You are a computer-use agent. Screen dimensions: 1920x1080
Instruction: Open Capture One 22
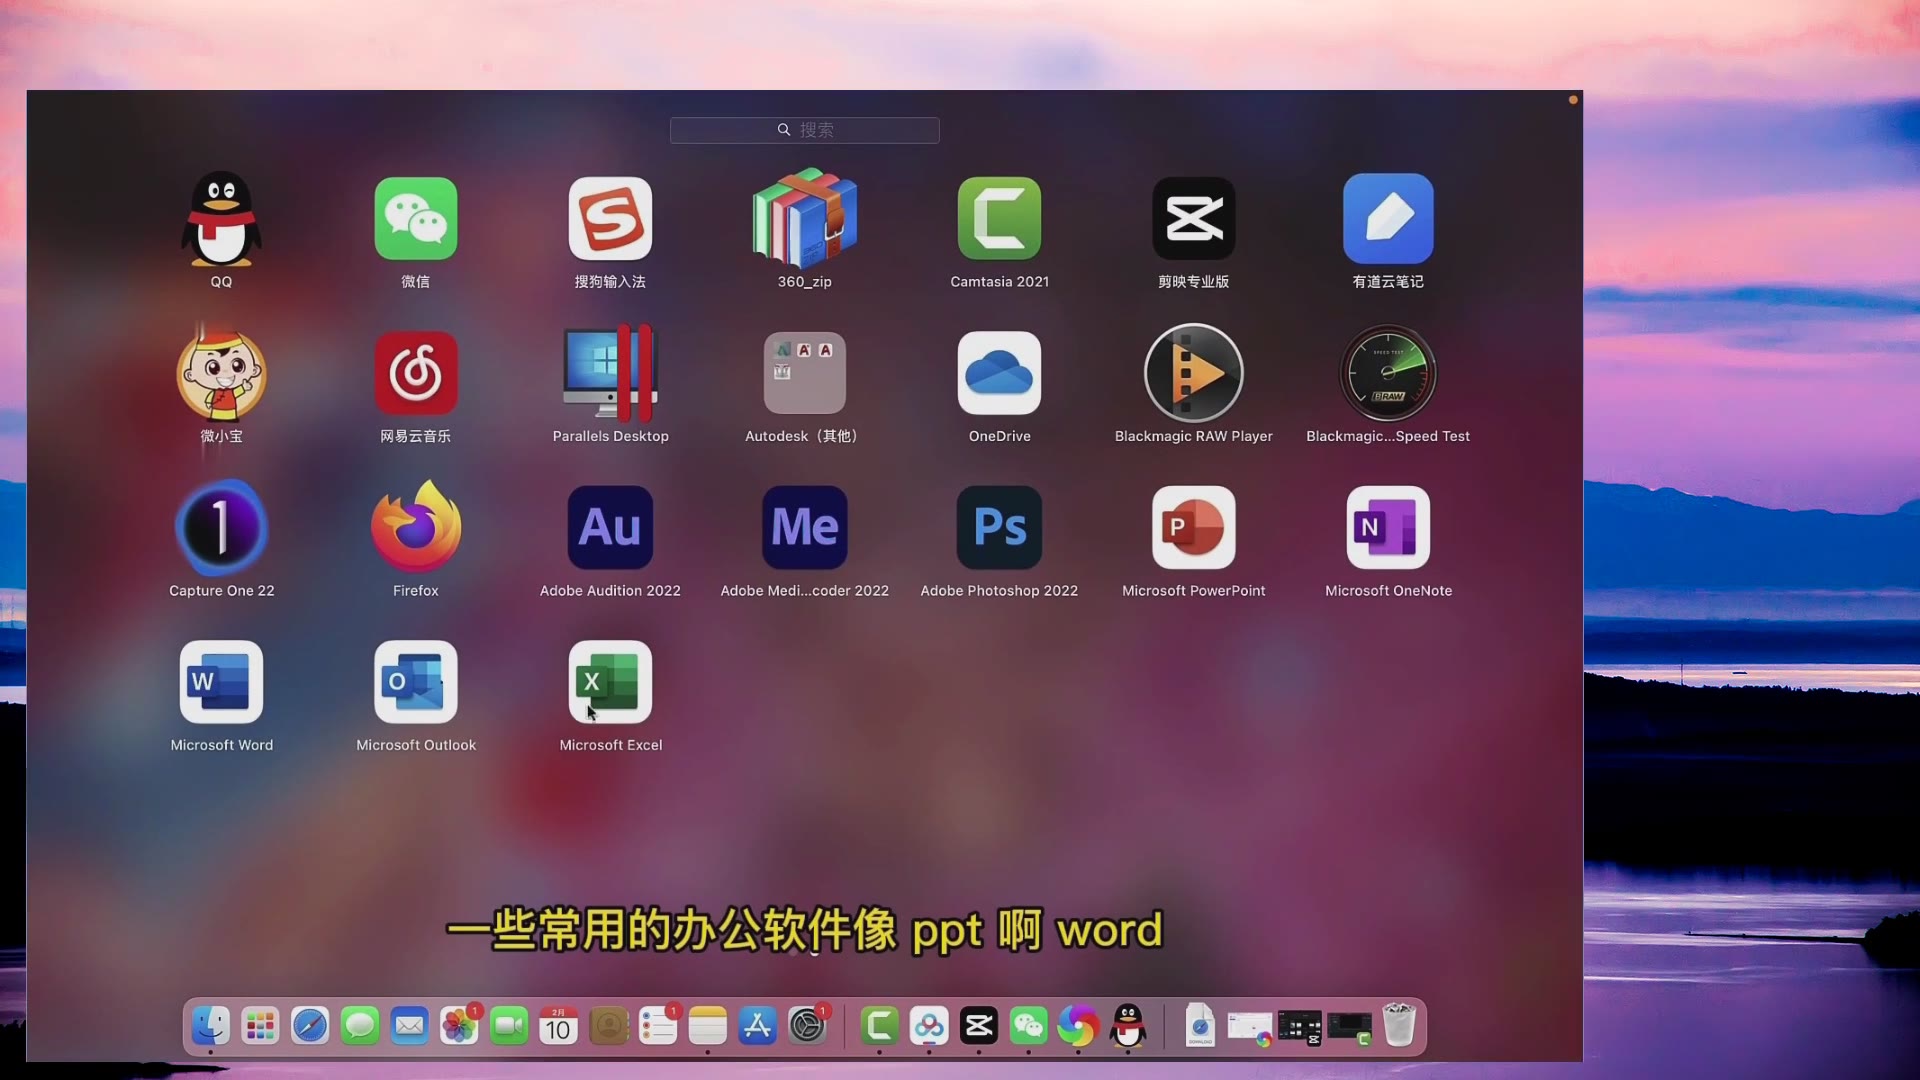pos(221,527)
